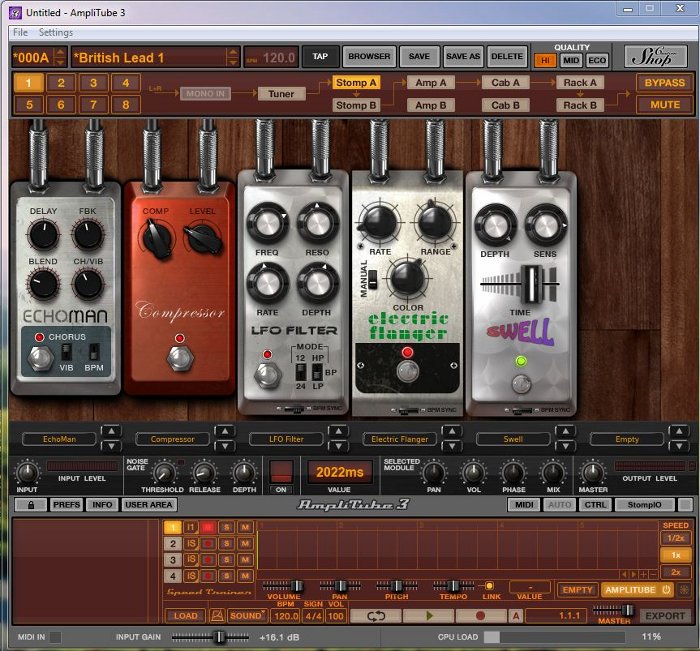Open the Swell stomp slot selector
700x651 pixels.
(513, 439)
